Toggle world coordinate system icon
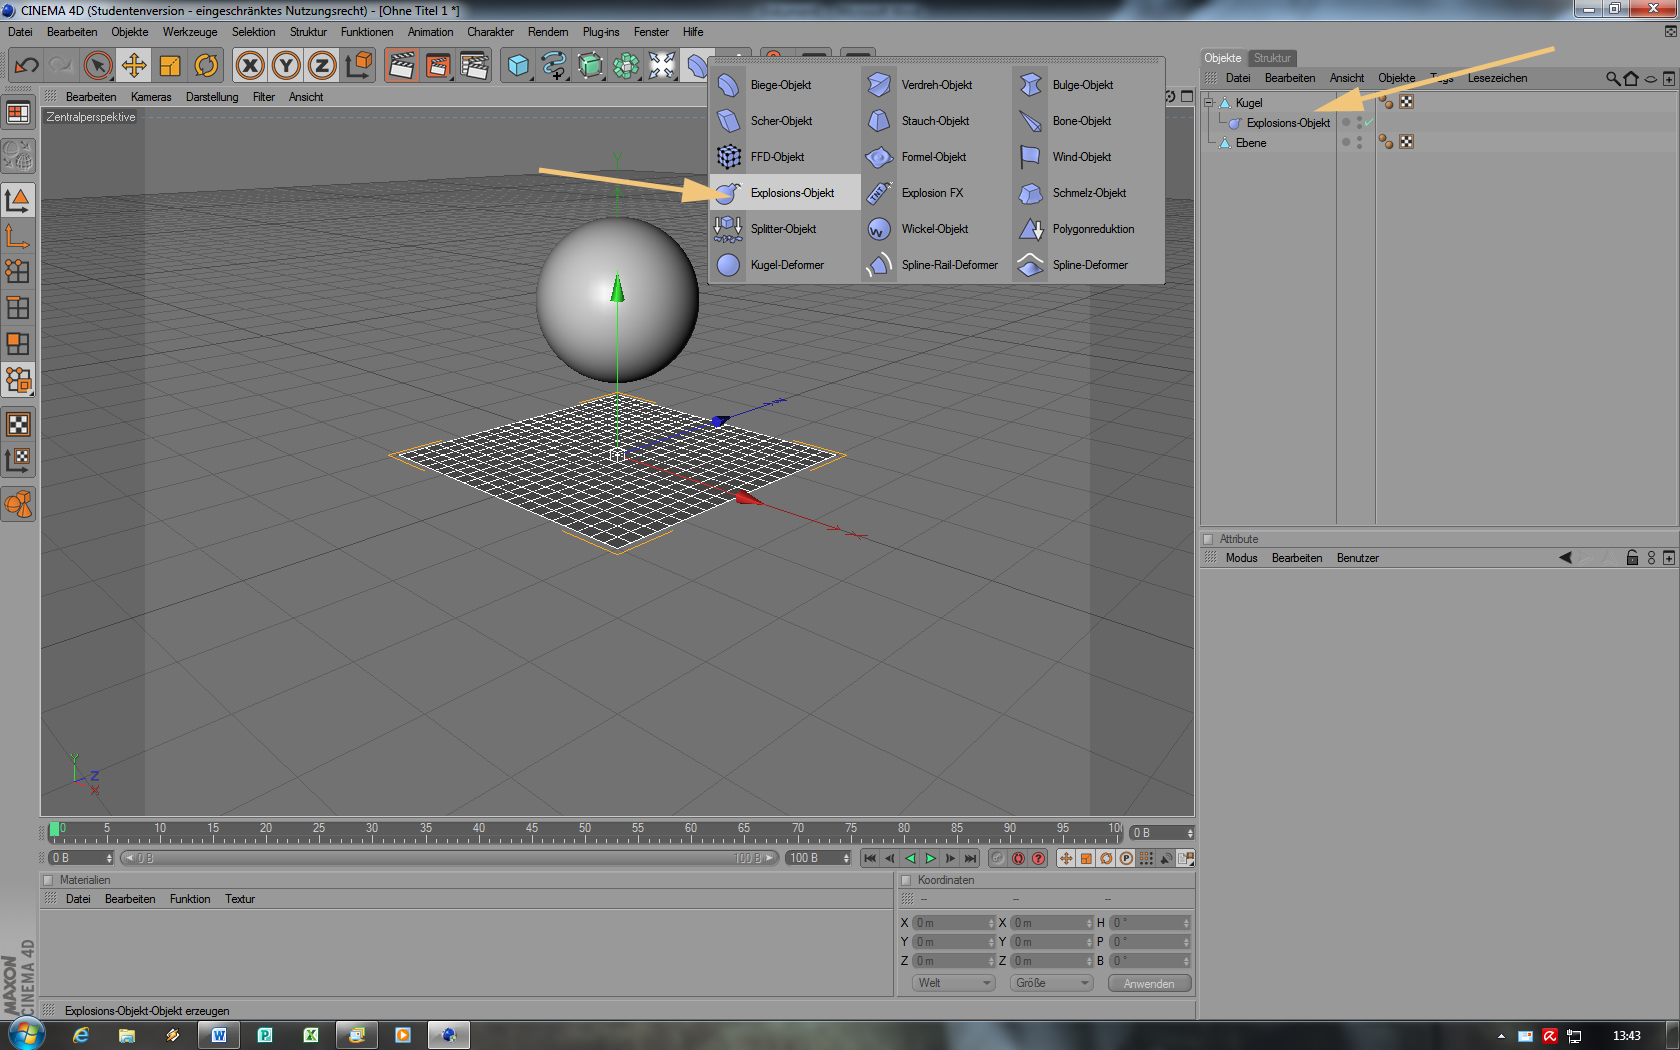 (x=358, y=66)
